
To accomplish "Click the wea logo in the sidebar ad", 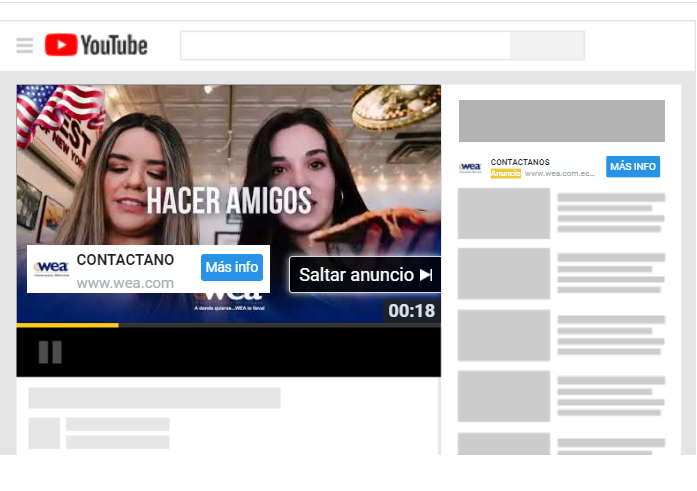I will [470, 168].
